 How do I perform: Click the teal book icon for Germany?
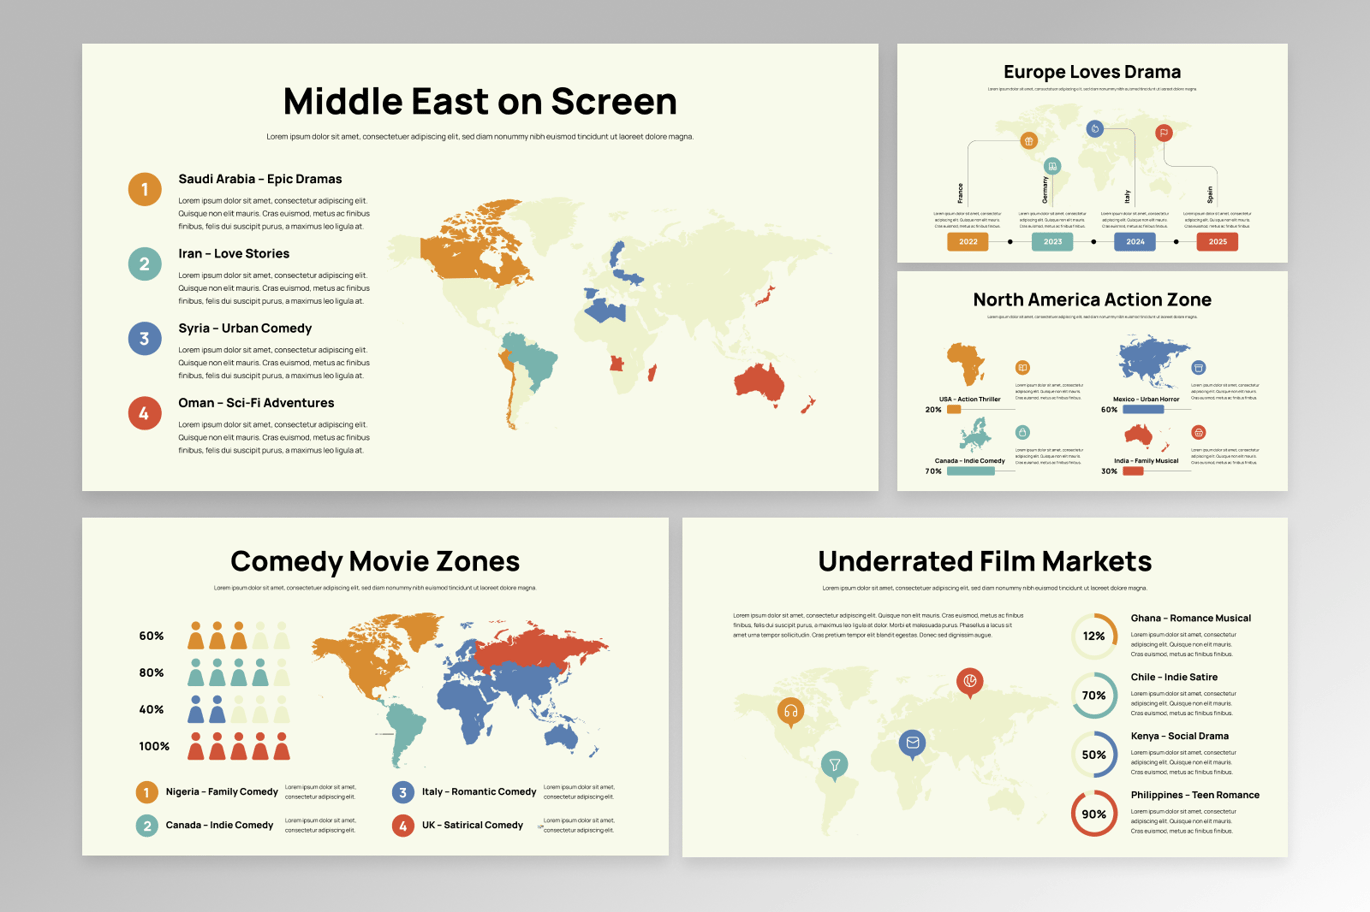(1052, 166)
